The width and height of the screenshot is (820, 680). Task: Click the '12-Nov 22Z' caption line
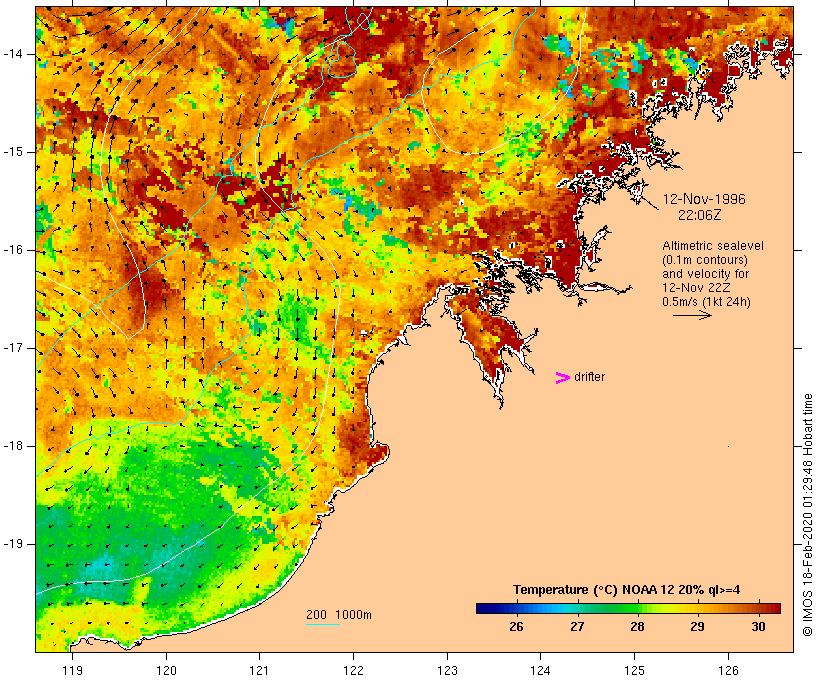[x=696, y=288]
